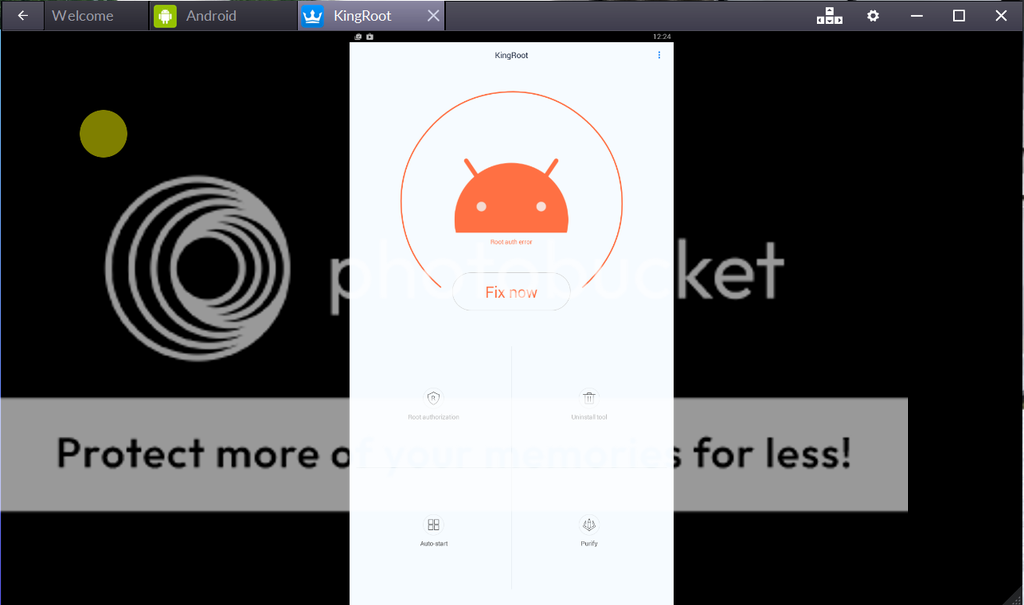Open the settings gear icon
The width and height of the screenshot is (1024, 605).
[x=873, y=16]
